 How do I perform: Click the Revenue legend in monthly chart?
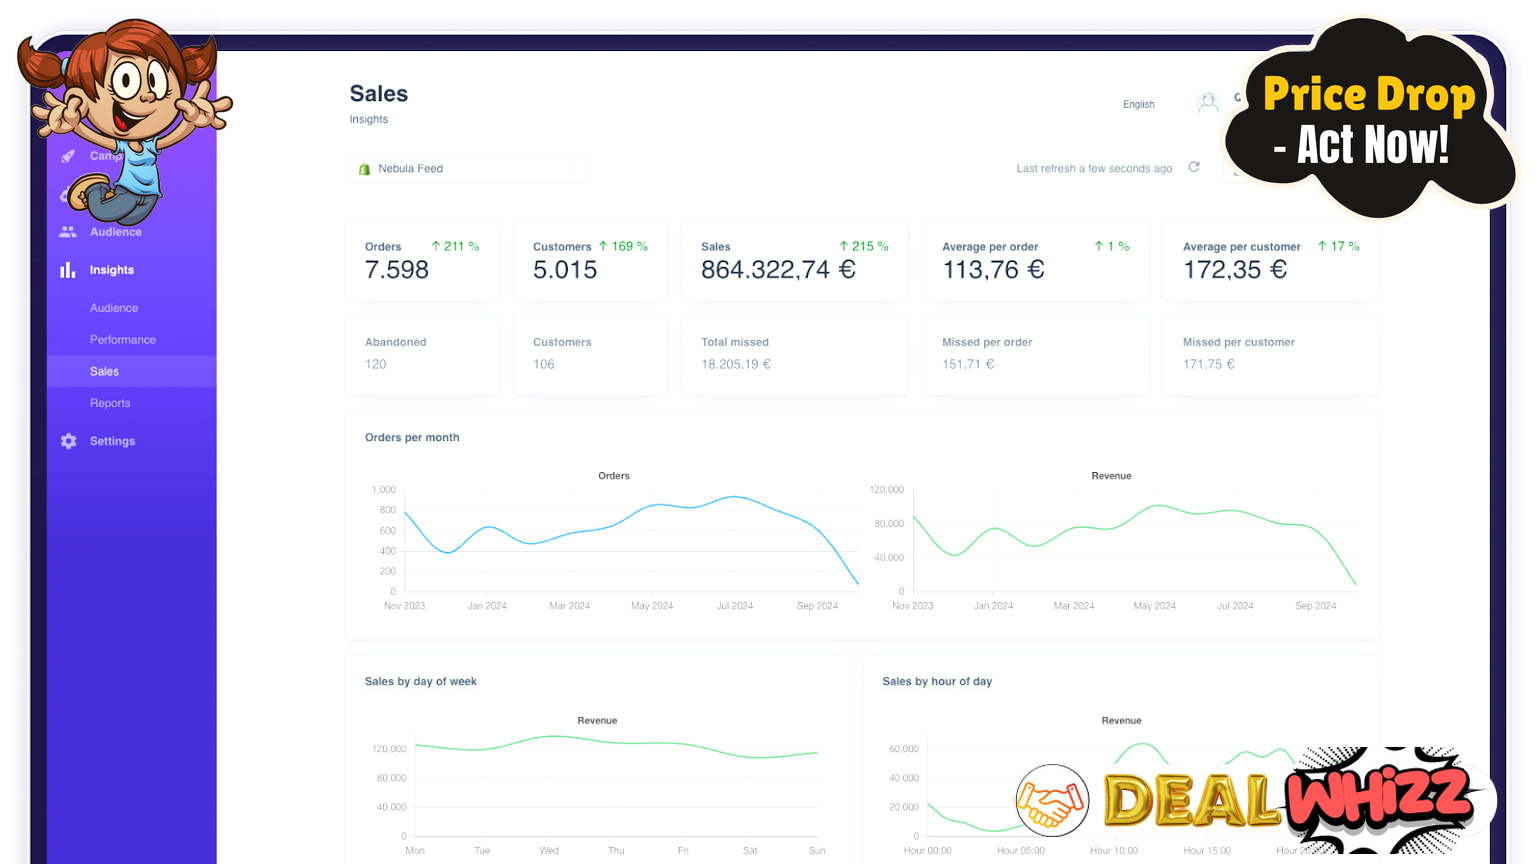click(x=1111, y=476)
